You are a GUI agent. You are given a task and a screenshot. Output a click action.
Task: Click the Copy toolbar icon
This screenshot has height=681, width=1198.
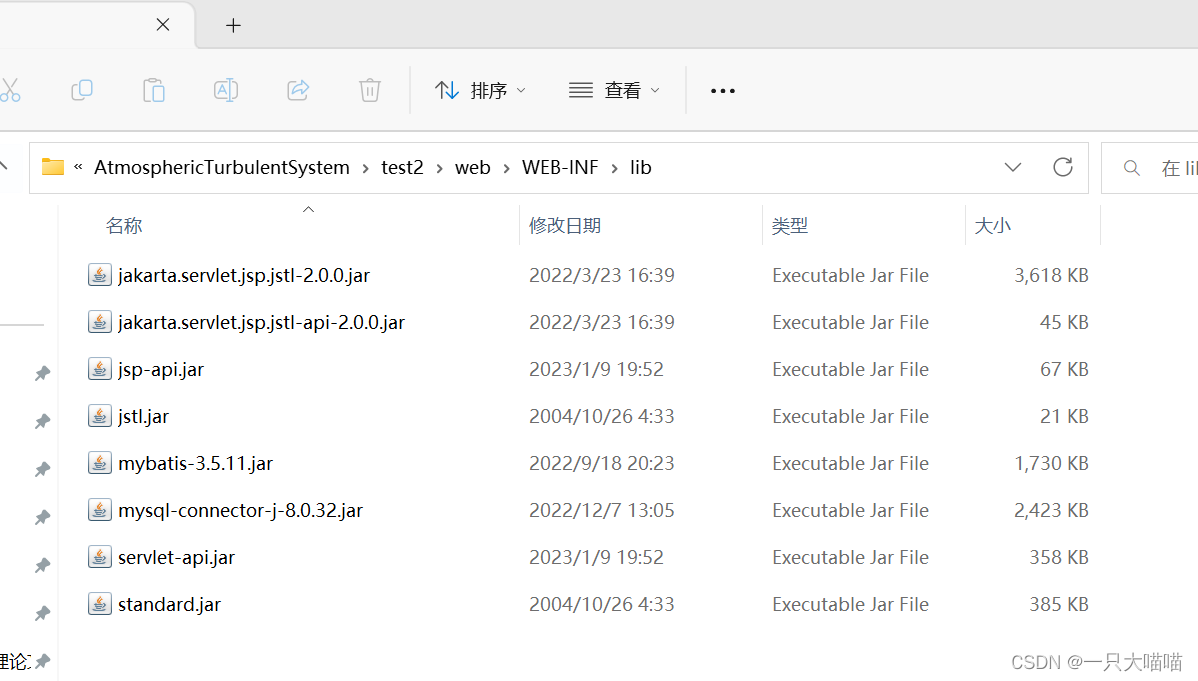tap(82, 90)
